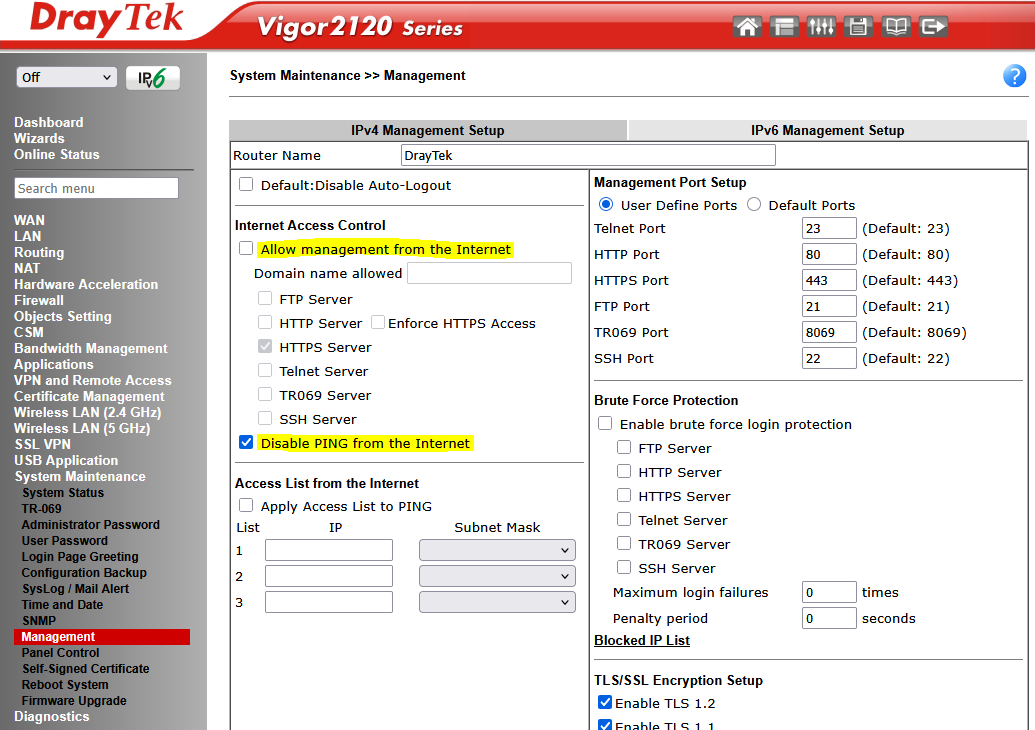
Task: Click the floppy disk save icon
Action: click(x=858, y=26)
